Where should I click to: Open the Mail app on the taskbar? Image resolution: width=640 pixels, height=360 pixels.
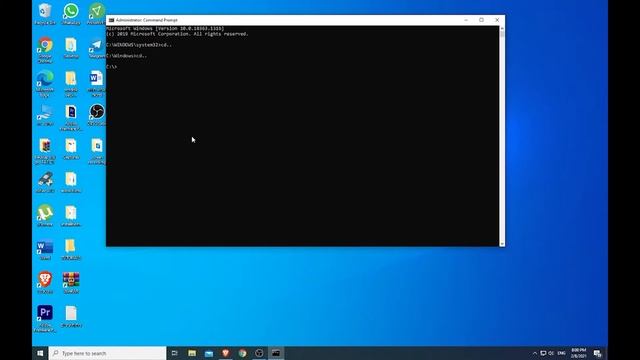209,353
